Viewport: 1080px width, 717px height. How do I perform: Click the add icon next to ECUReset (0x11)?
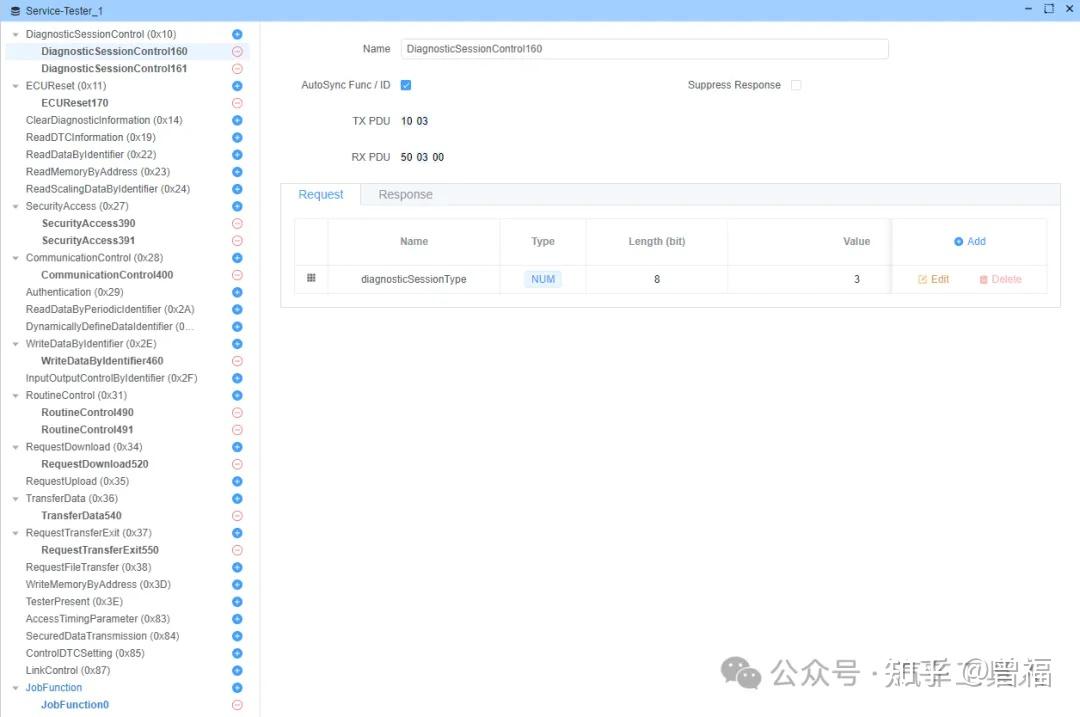237,85
